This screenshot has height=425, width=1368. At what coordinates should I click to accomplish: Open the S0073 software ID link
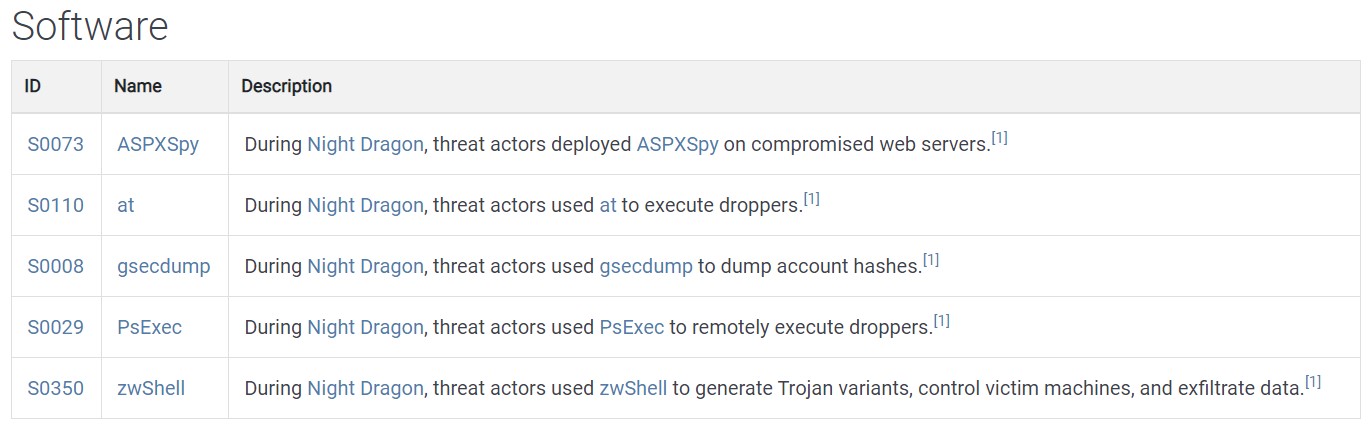55,144
